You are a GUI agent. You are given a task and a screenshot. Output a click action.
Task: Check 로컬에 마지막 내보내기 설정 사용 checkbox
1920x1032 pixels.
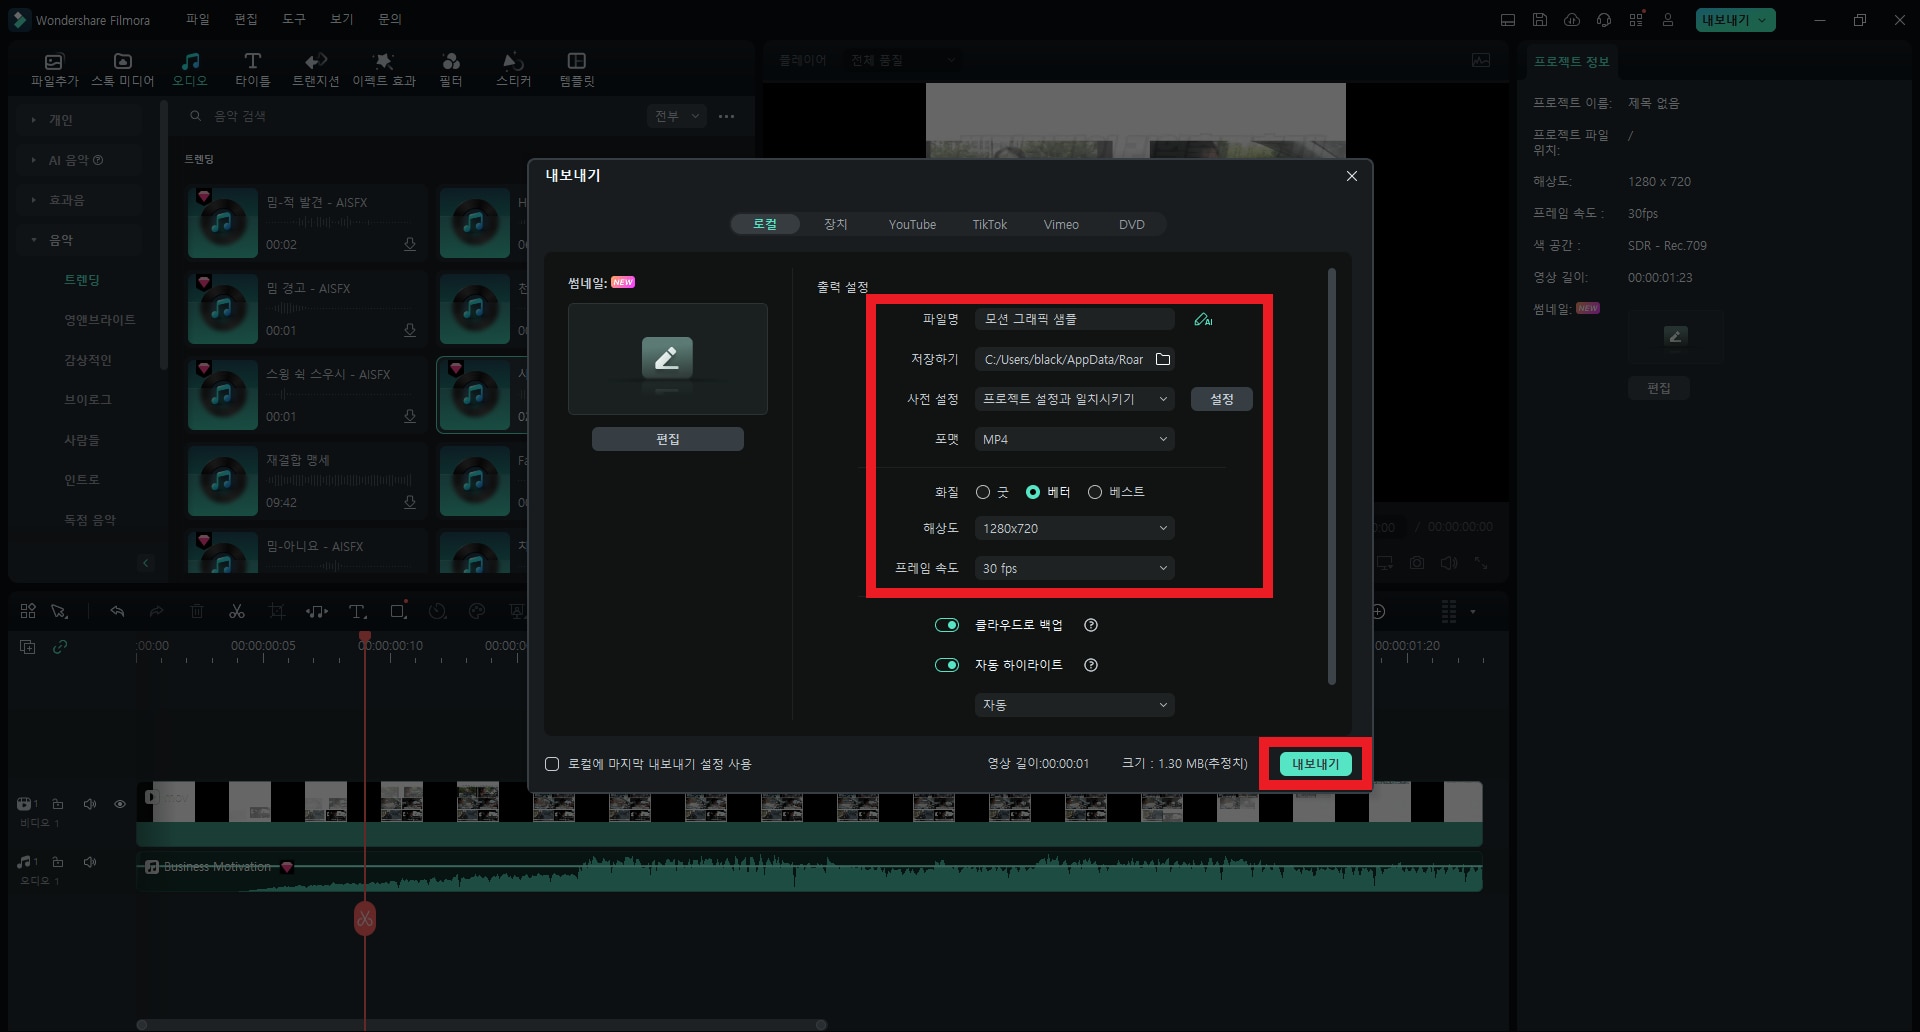tap(552, 764)
